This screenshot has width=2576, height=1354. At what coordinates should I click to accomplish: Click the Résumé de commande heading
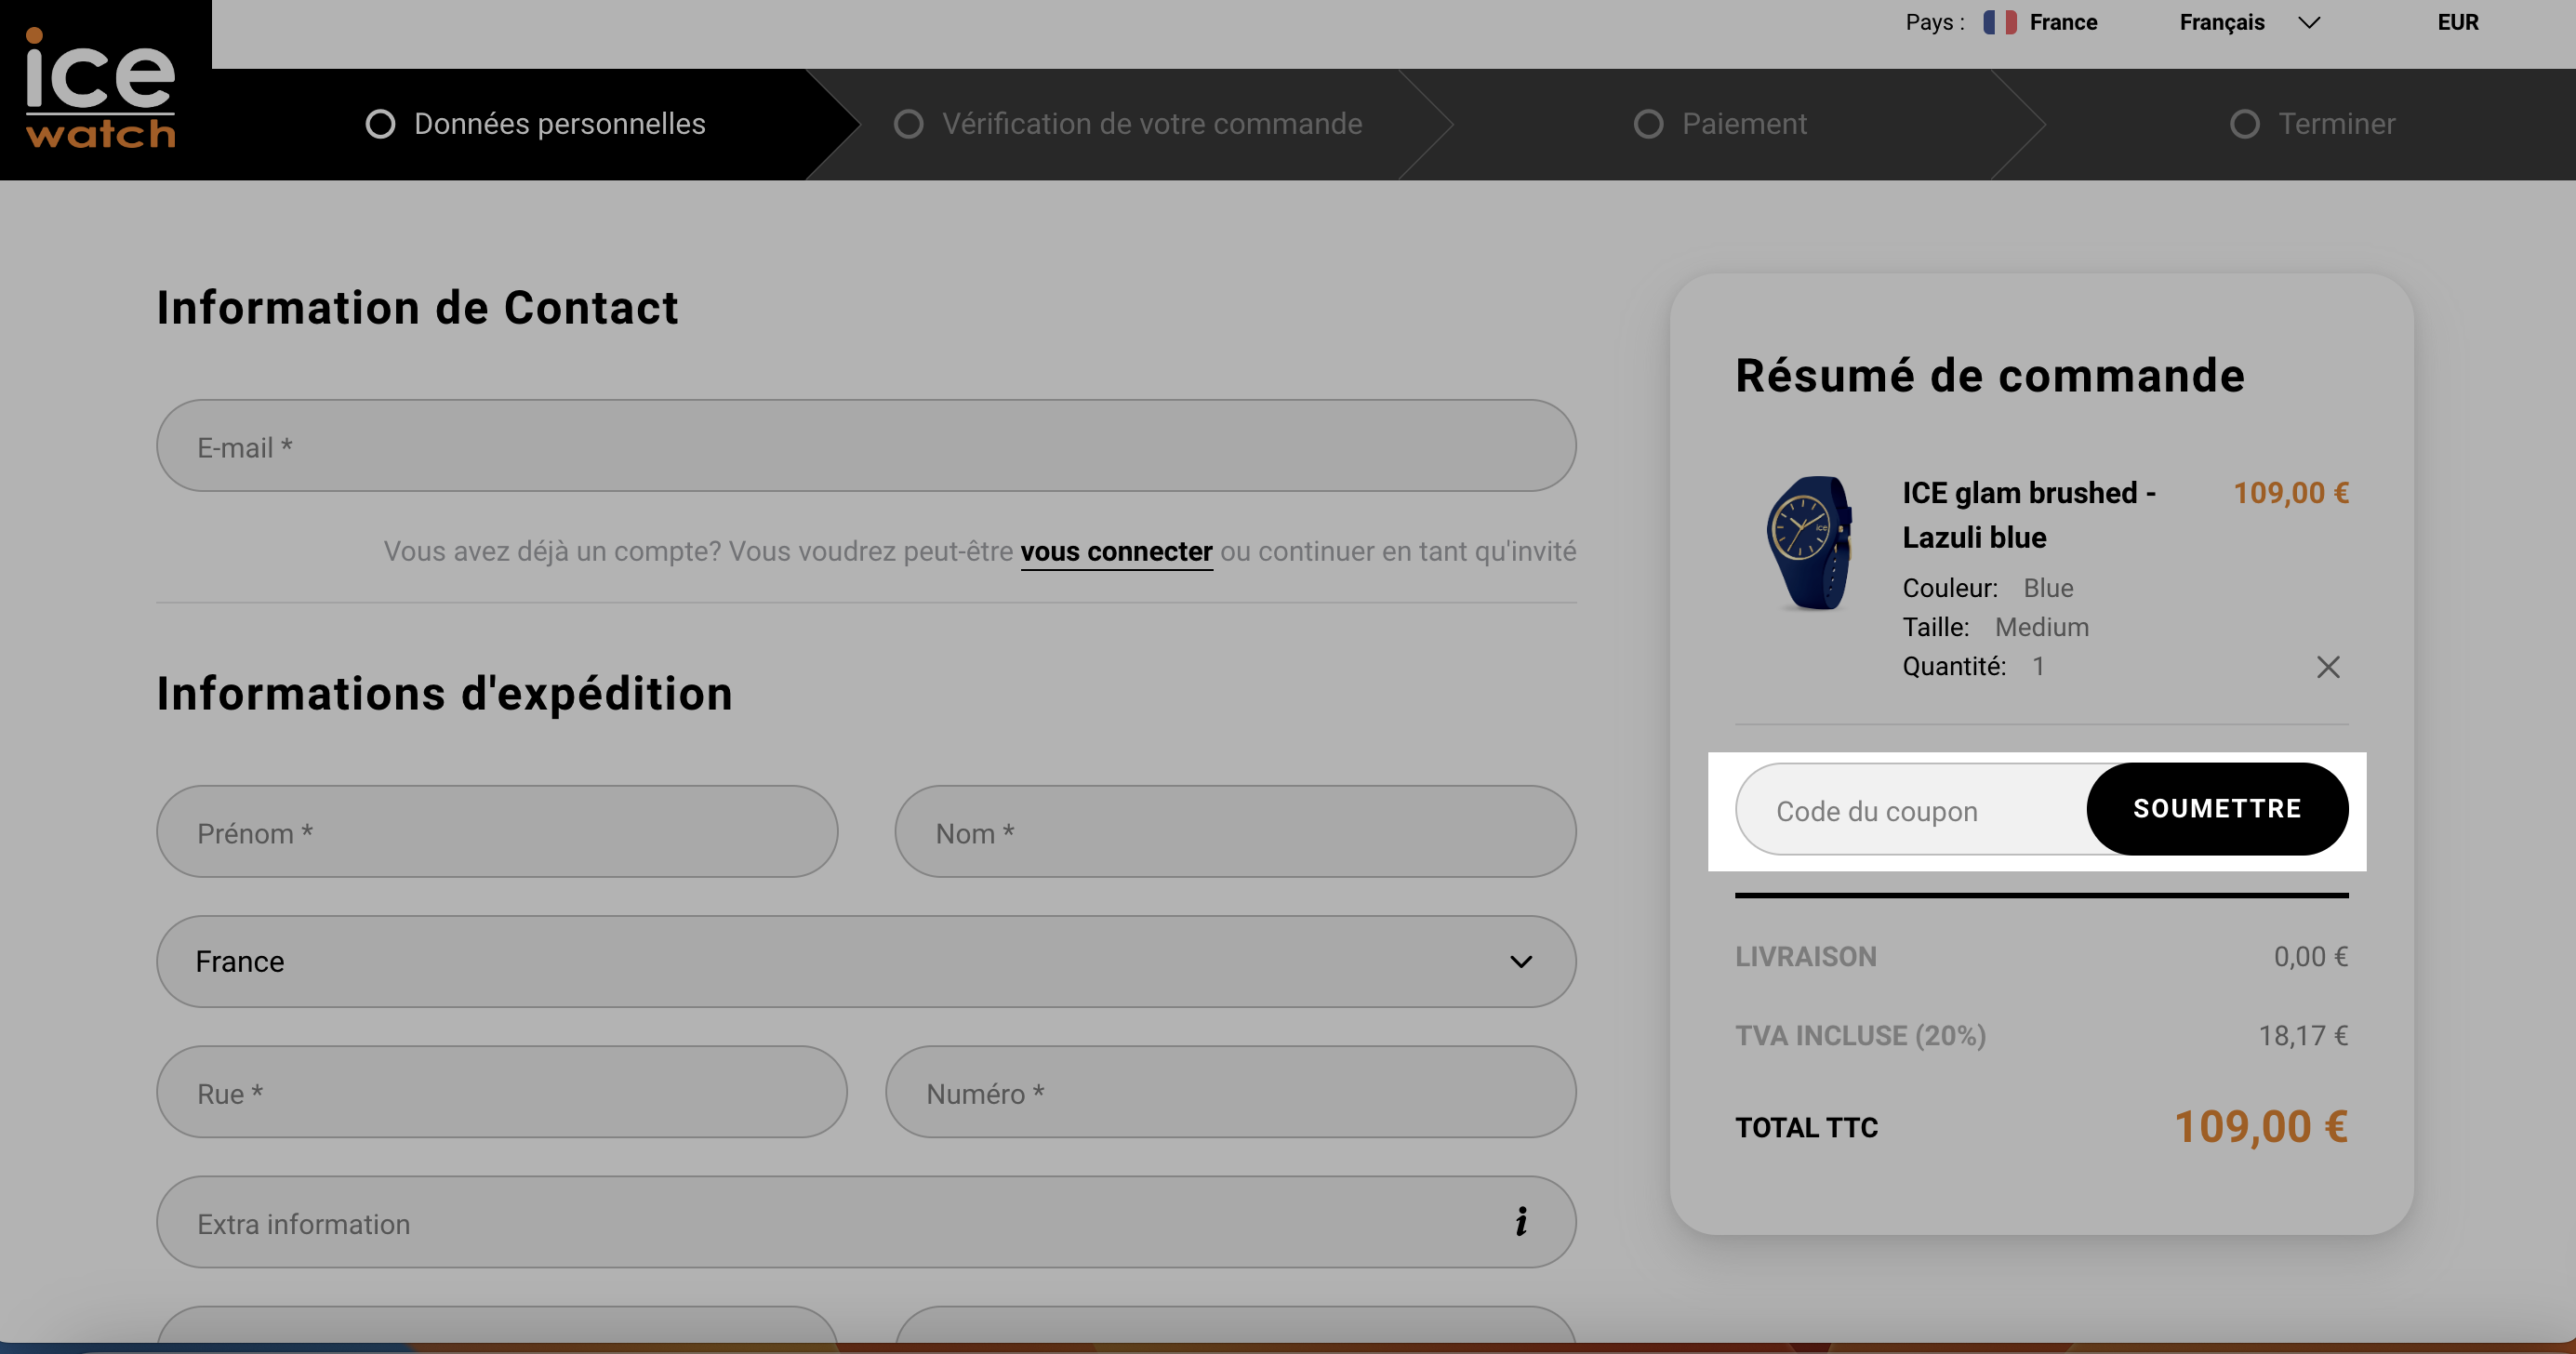(x=1990, y=376)
